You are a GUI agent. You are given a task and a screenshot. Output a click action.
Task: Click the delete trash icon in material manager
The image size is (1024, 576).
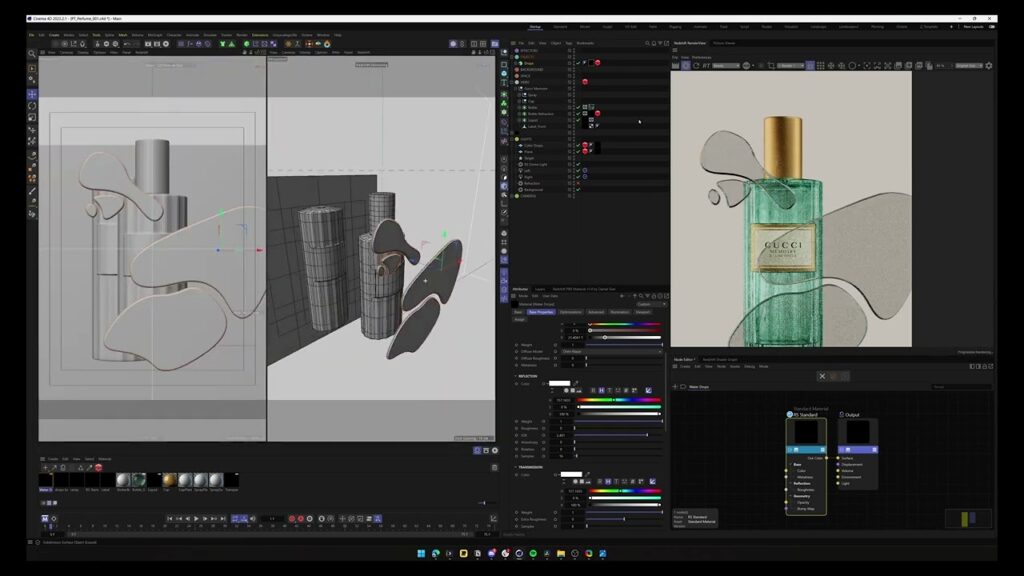63,468
